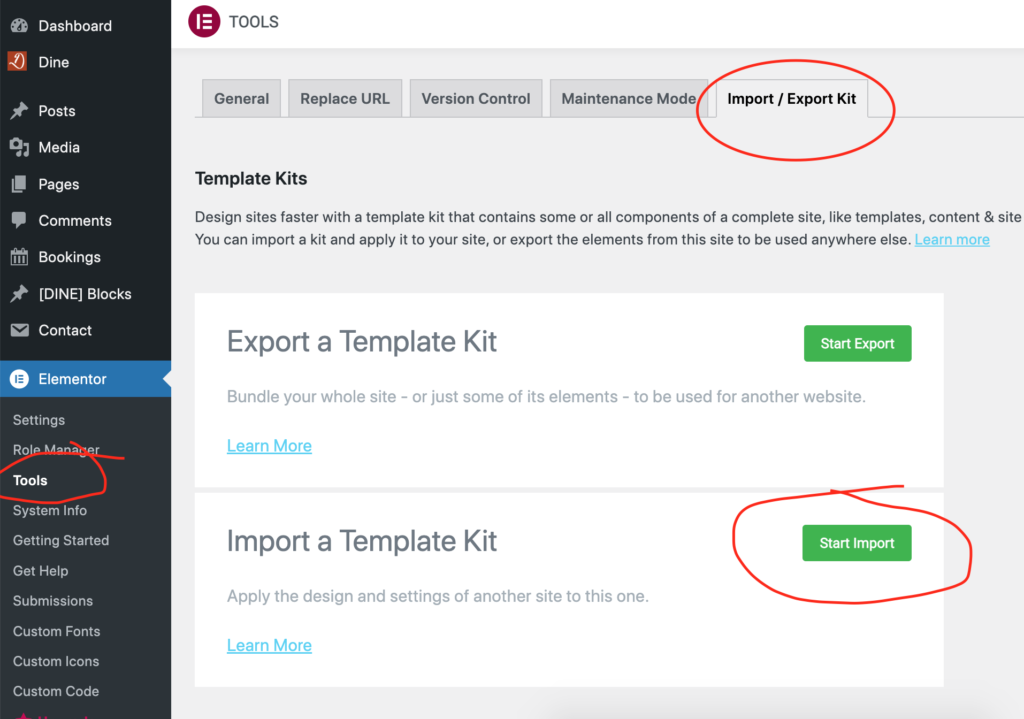Screen dimensions: 1024x719
Task: Click the Elementor logo in header
Action: [204, 22]
